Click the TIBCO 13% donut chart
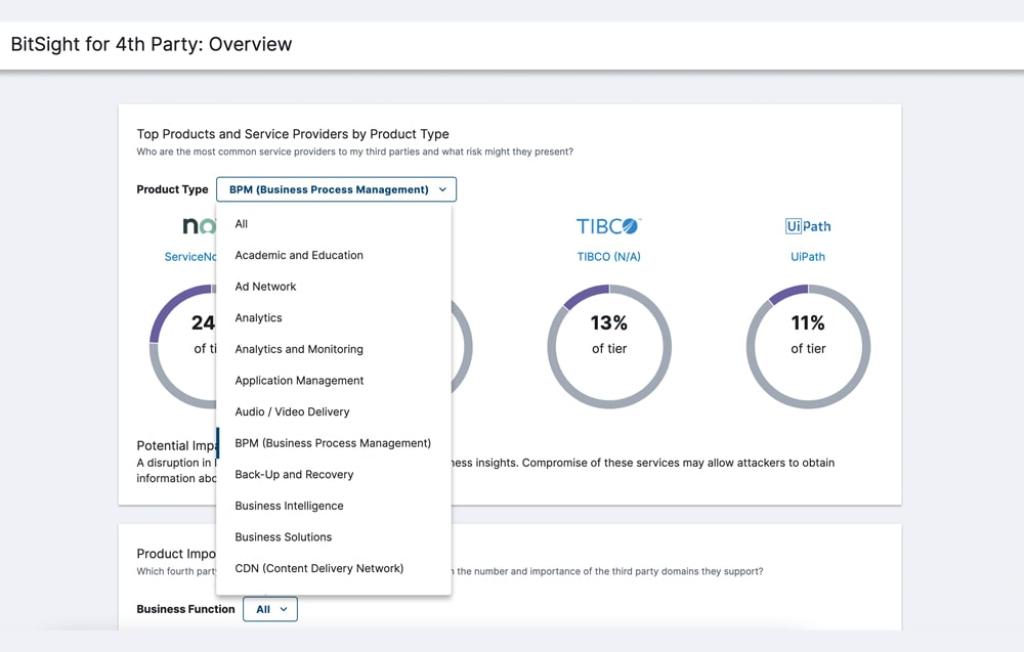Viewport: 1024px width, 652px height. (x=608, y=346)
